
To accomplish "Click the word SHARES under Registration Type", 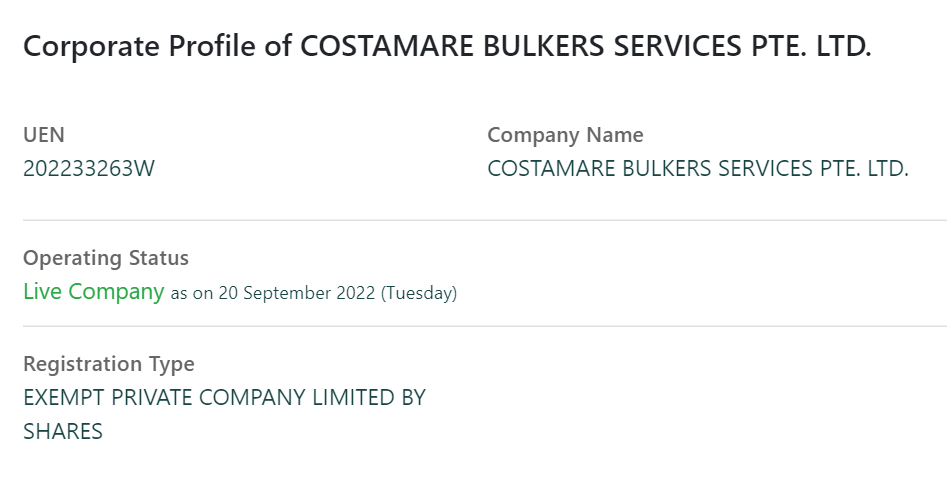I will 63,432.
